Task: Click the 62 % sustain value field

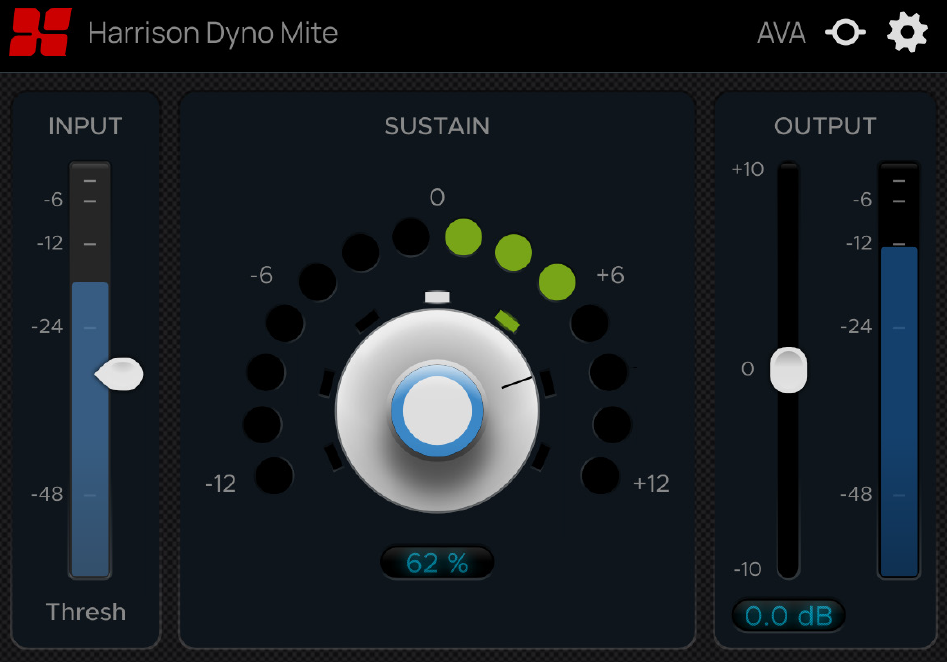Action: (437, 563)
